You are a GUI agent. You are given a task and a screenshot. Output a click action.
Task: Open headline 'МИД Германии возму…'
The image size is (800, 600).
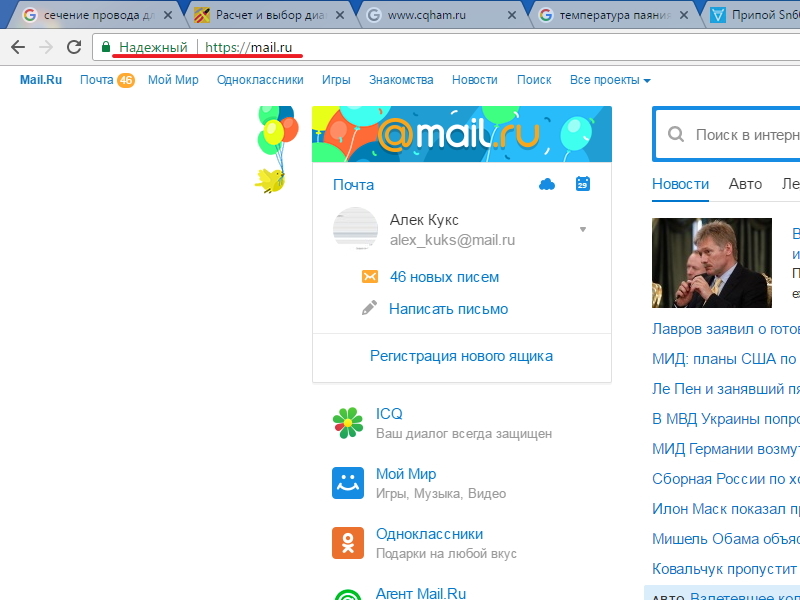pos(726,449)
